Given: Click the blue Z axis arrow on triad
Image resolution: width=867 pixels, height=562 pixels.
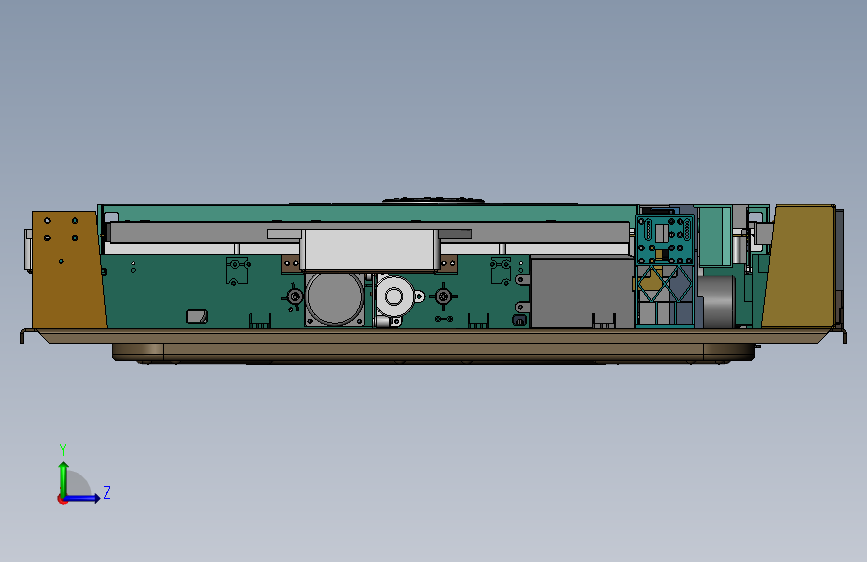Looking at the screenshot, I should tap(83, 498).
